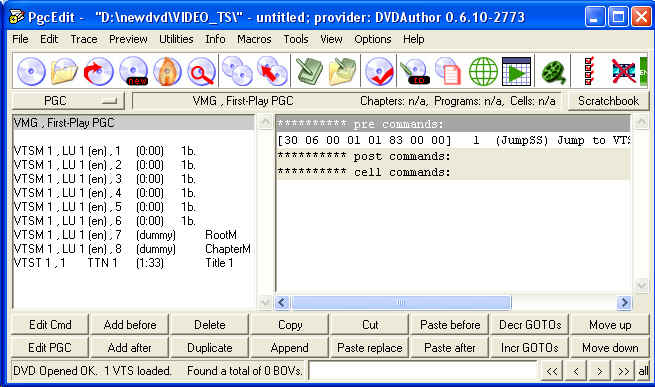Click the disc with red document icon
Image resolution: width=655 pixels, height=387 pixels.
tap(447, 71)
